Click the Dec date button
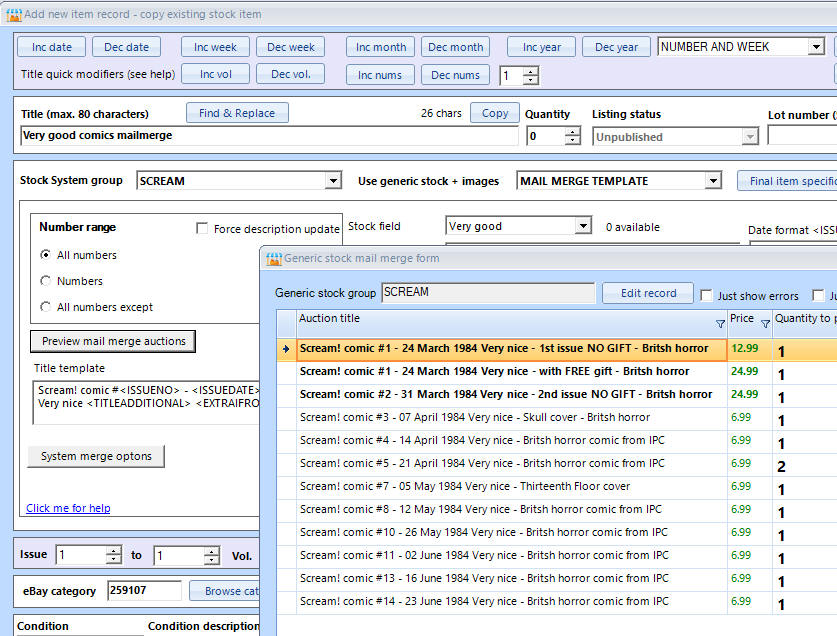This screenshot has width=837, height=636. 127,47
